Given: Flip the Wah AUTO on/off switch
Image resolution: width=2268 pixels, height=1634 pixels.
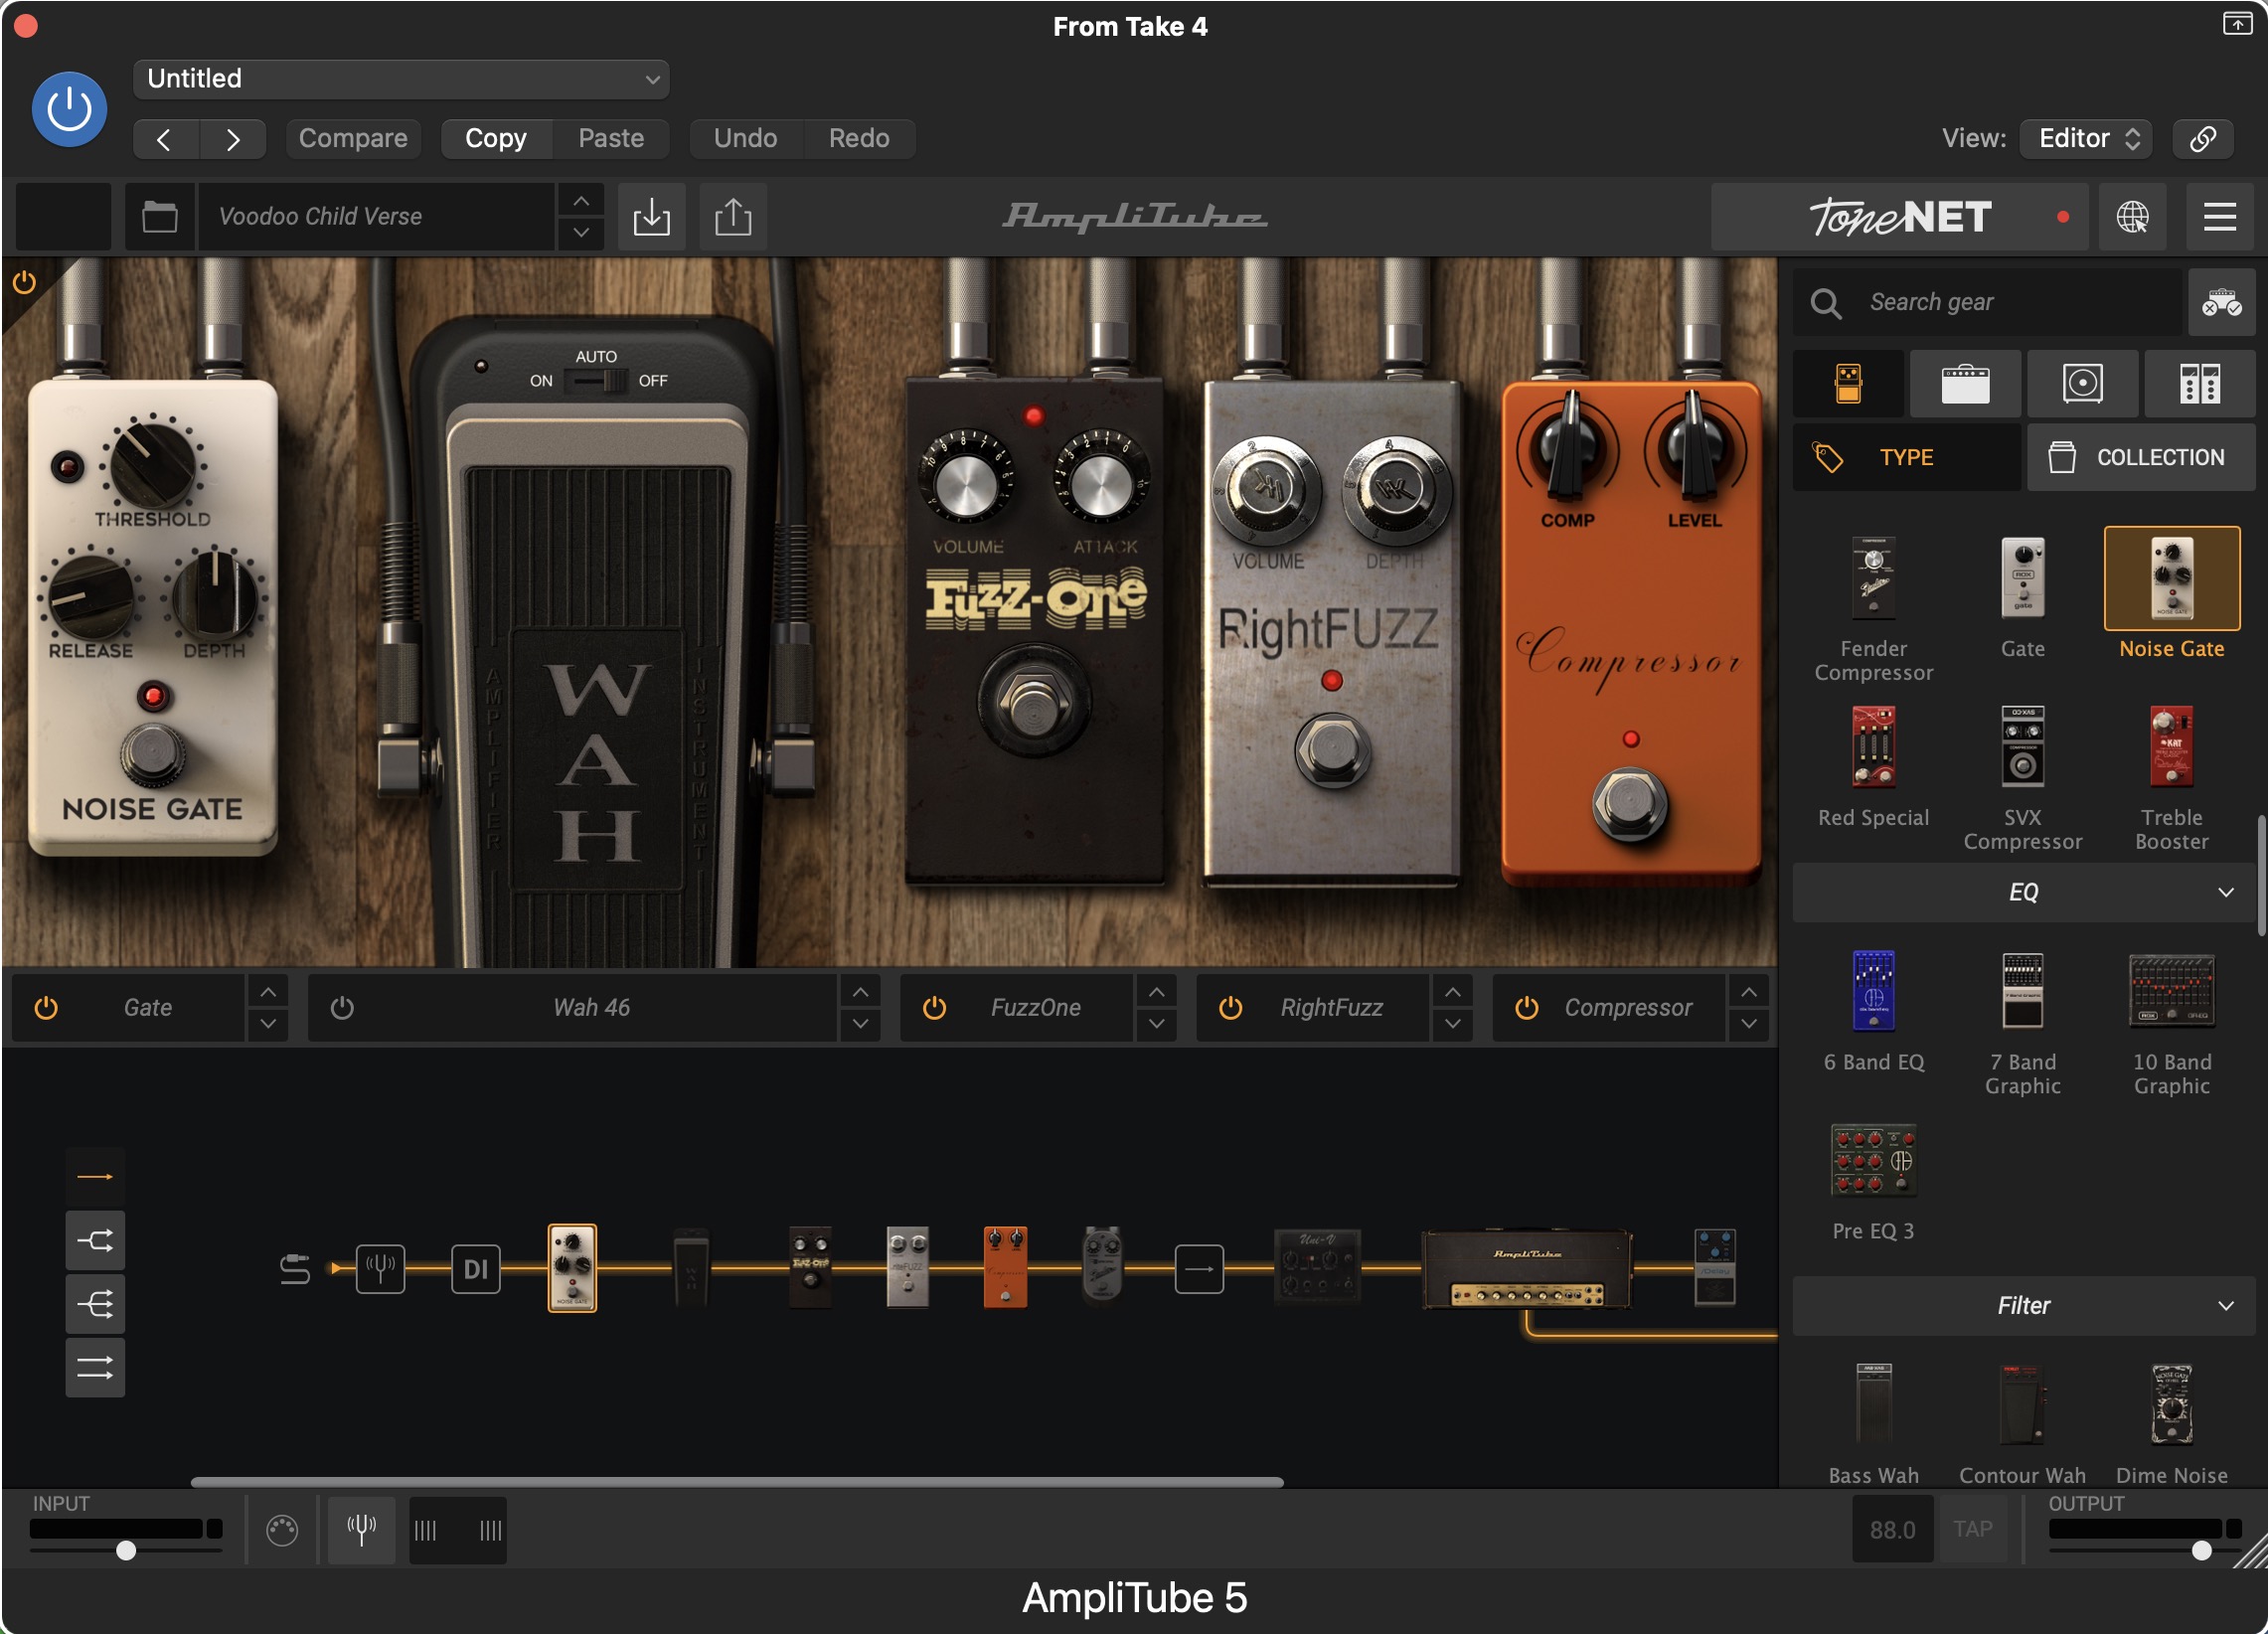Looking at the screenshot, I should click(x=596, y=381).
